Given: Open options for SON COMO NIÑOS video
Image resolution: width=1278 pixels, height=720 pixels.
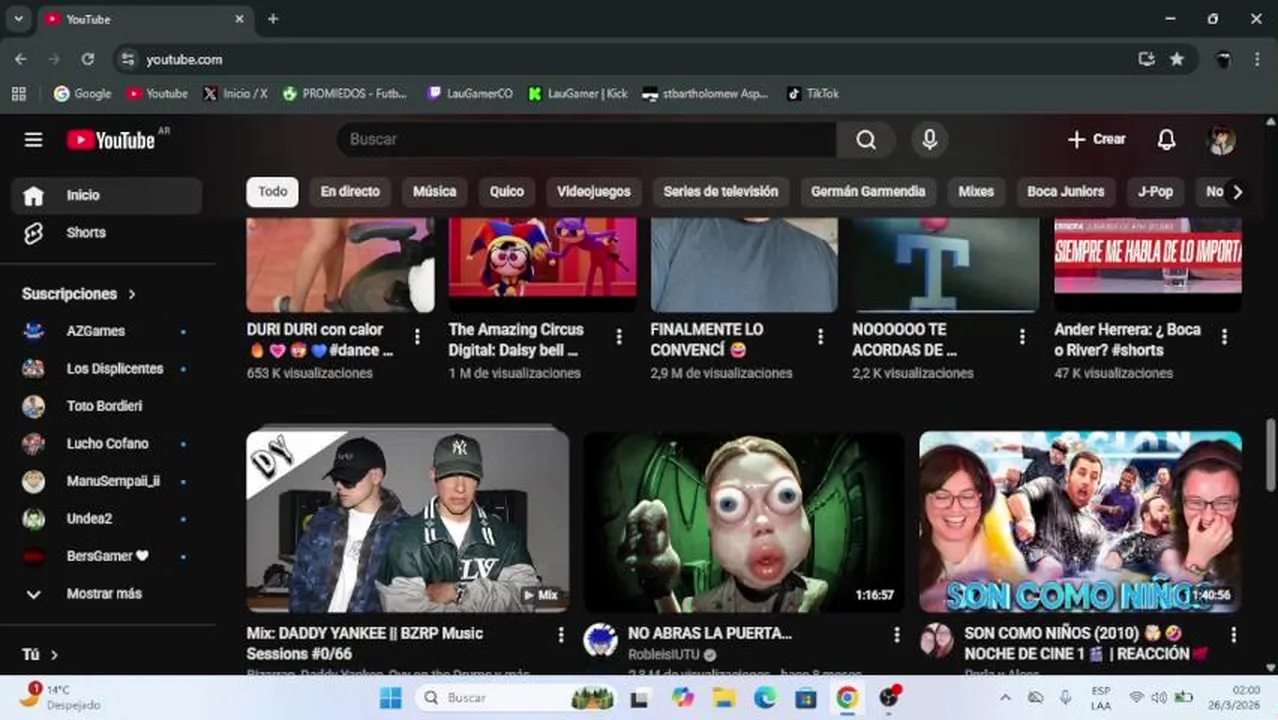Looking at the screenshot, I should [1233, 635].
